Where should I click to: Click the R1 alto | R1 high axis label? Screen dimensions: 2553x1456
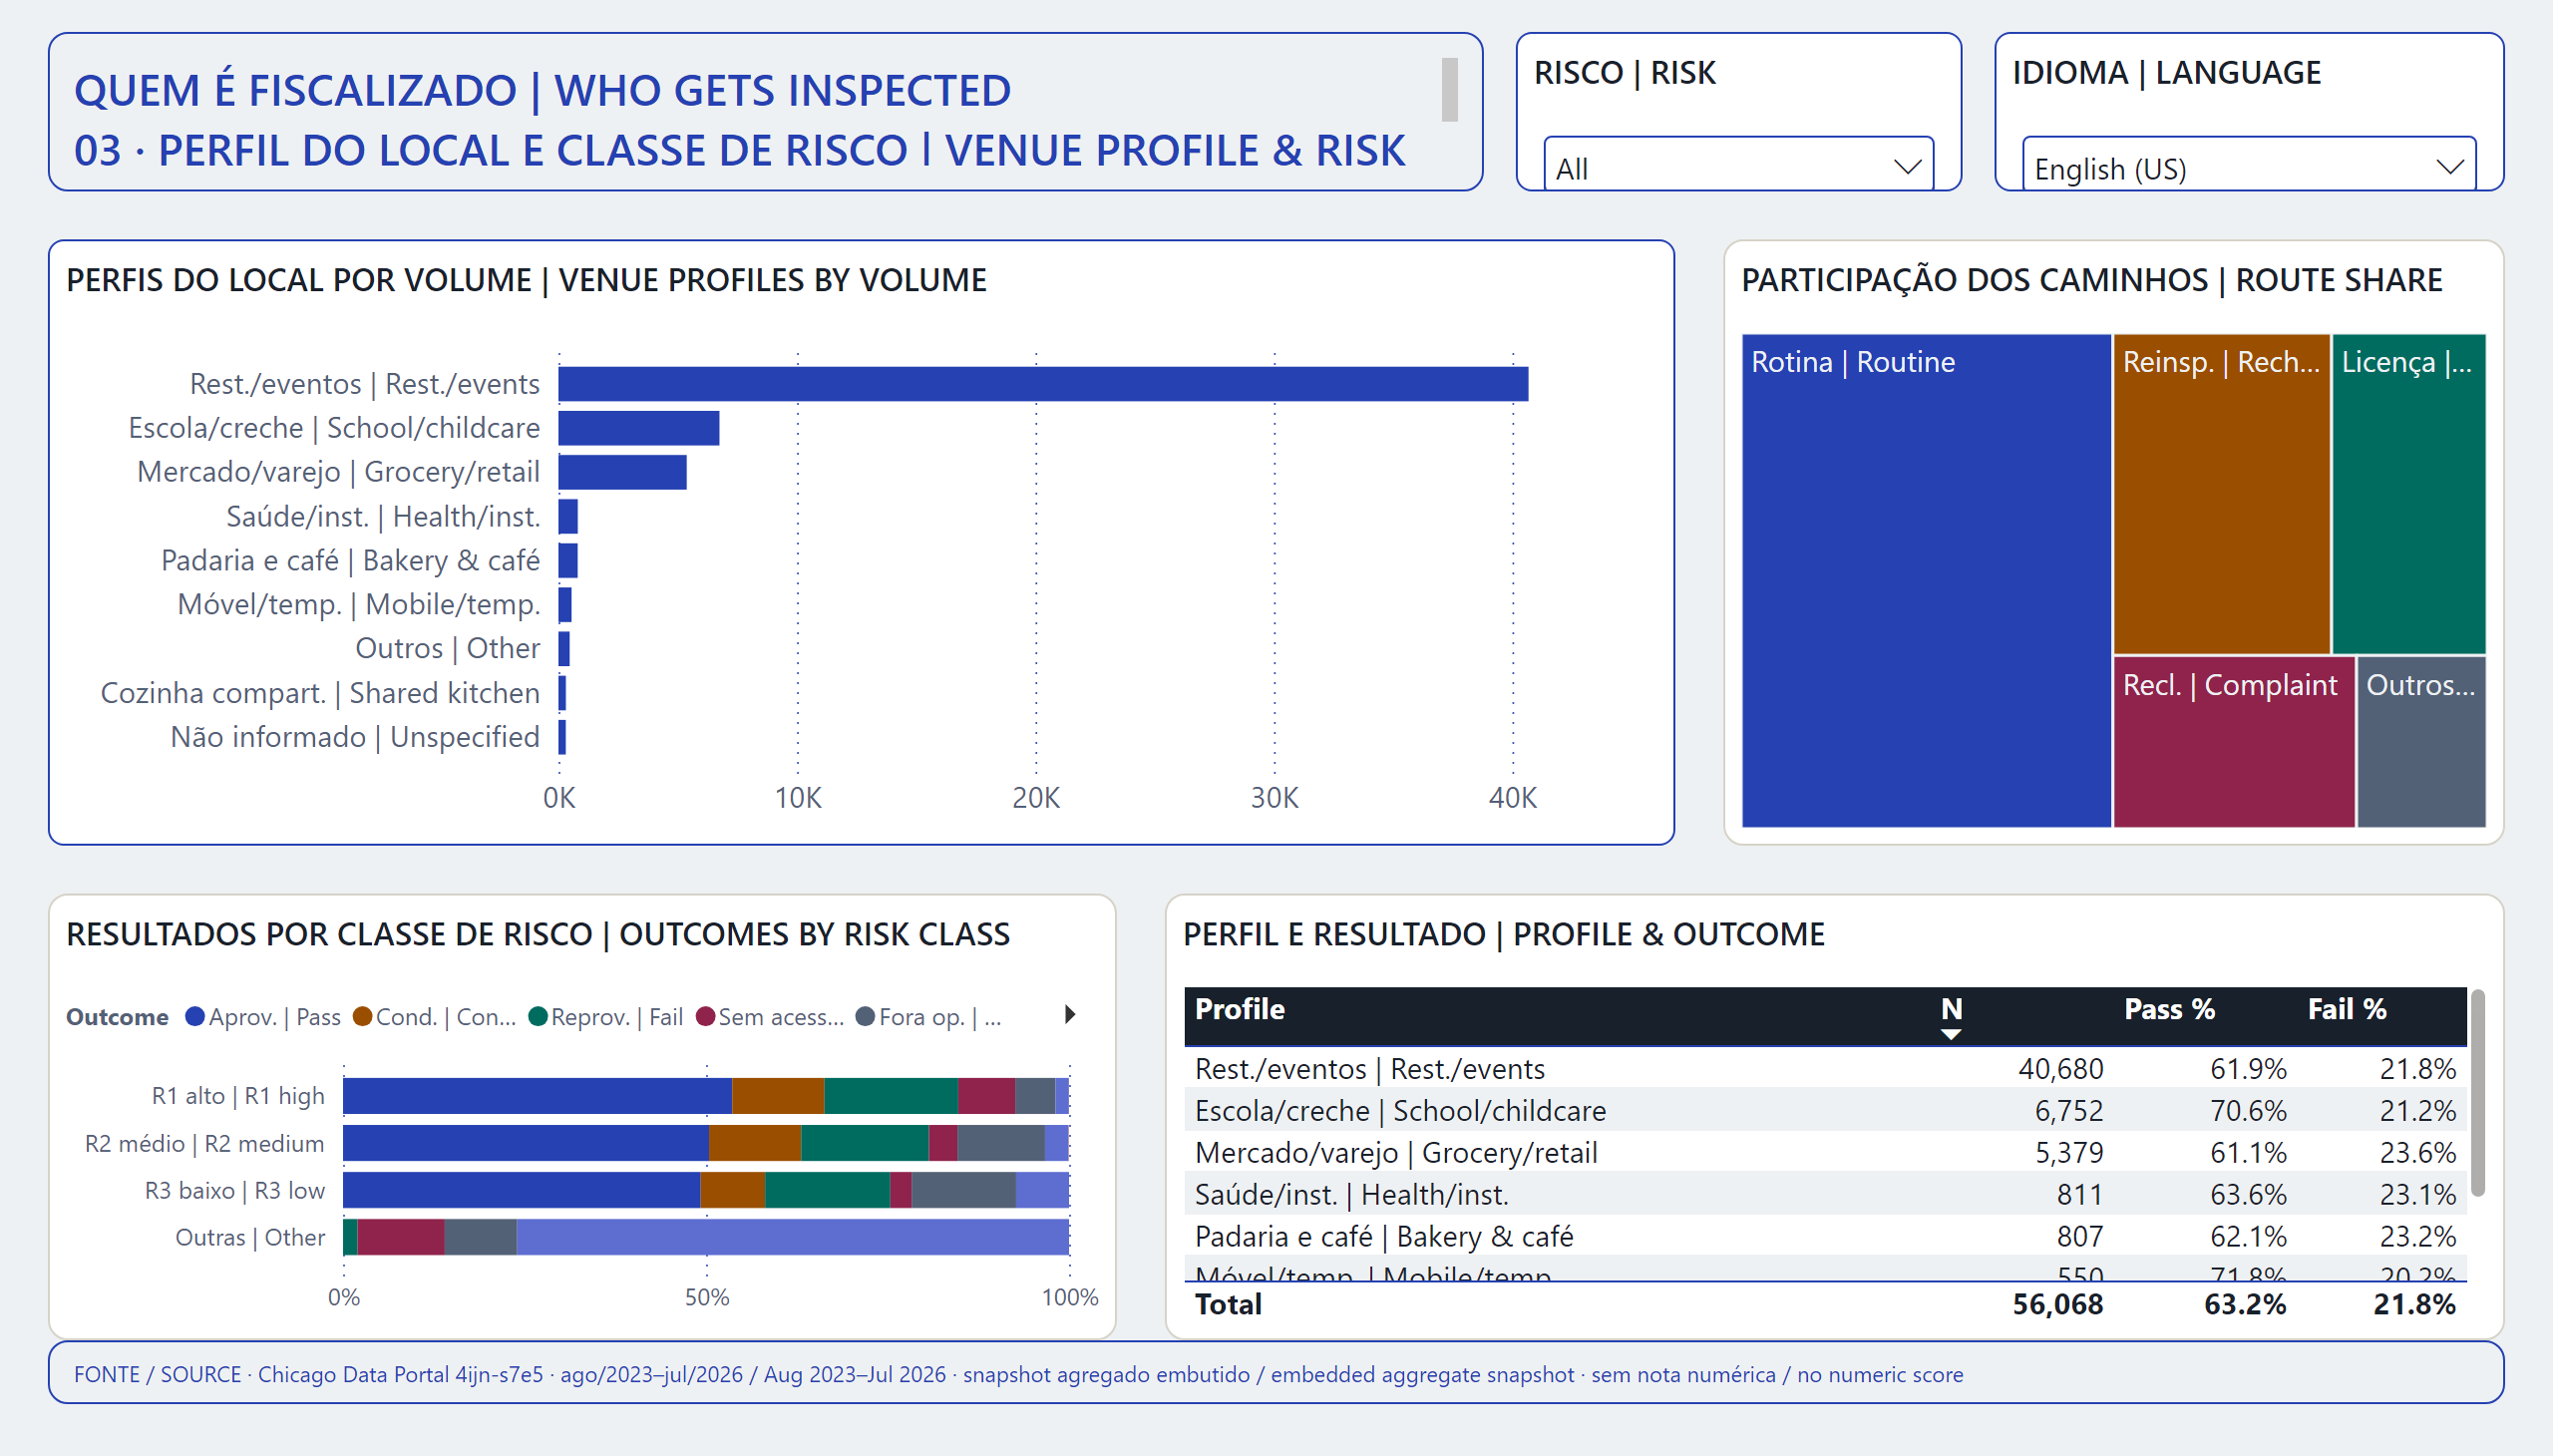(238, 1096)
